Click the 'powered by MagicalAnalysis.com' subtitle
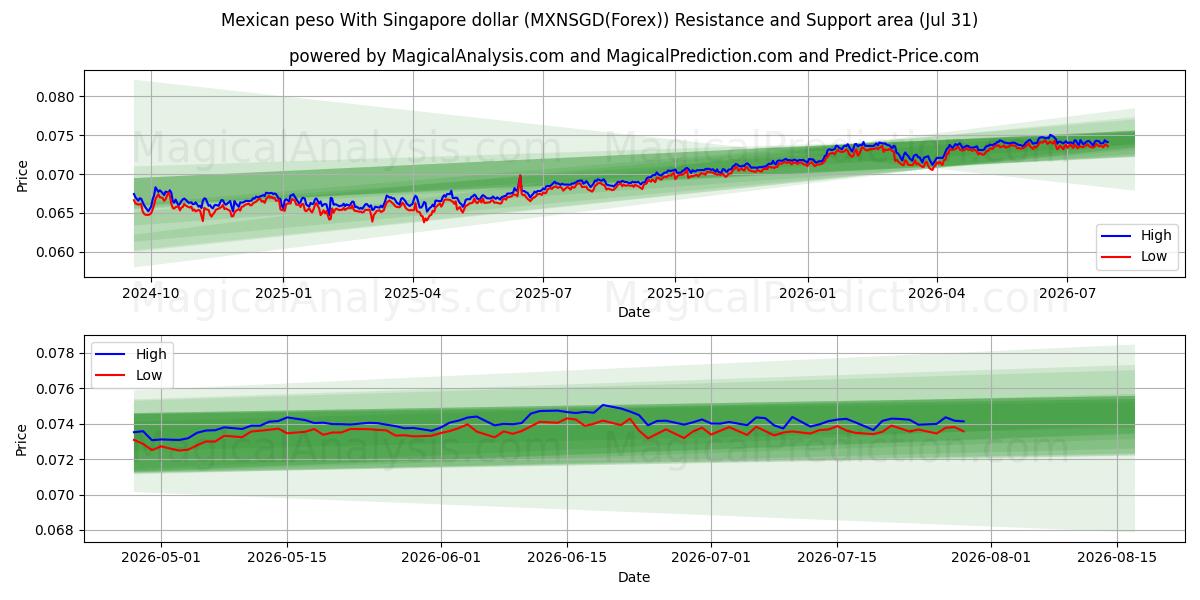The image size is (1200, 600). [x=634, y=56]
